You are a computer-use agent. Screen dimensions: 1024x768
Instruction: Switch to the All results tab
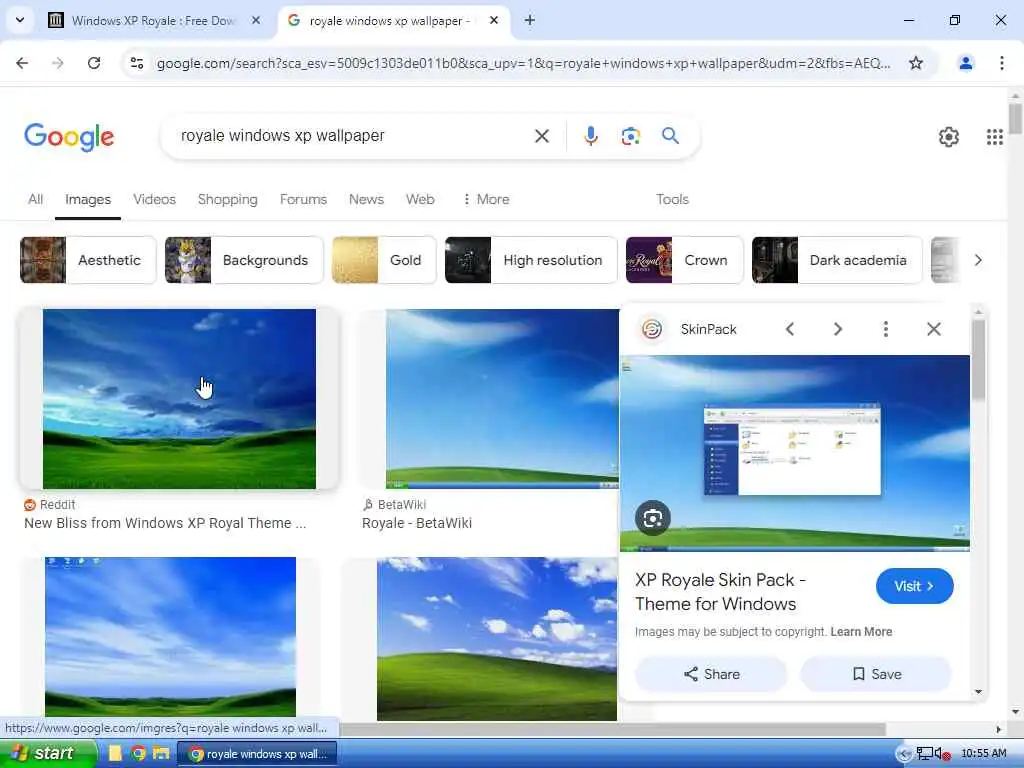pyautogui.click(x=35, y=199)
